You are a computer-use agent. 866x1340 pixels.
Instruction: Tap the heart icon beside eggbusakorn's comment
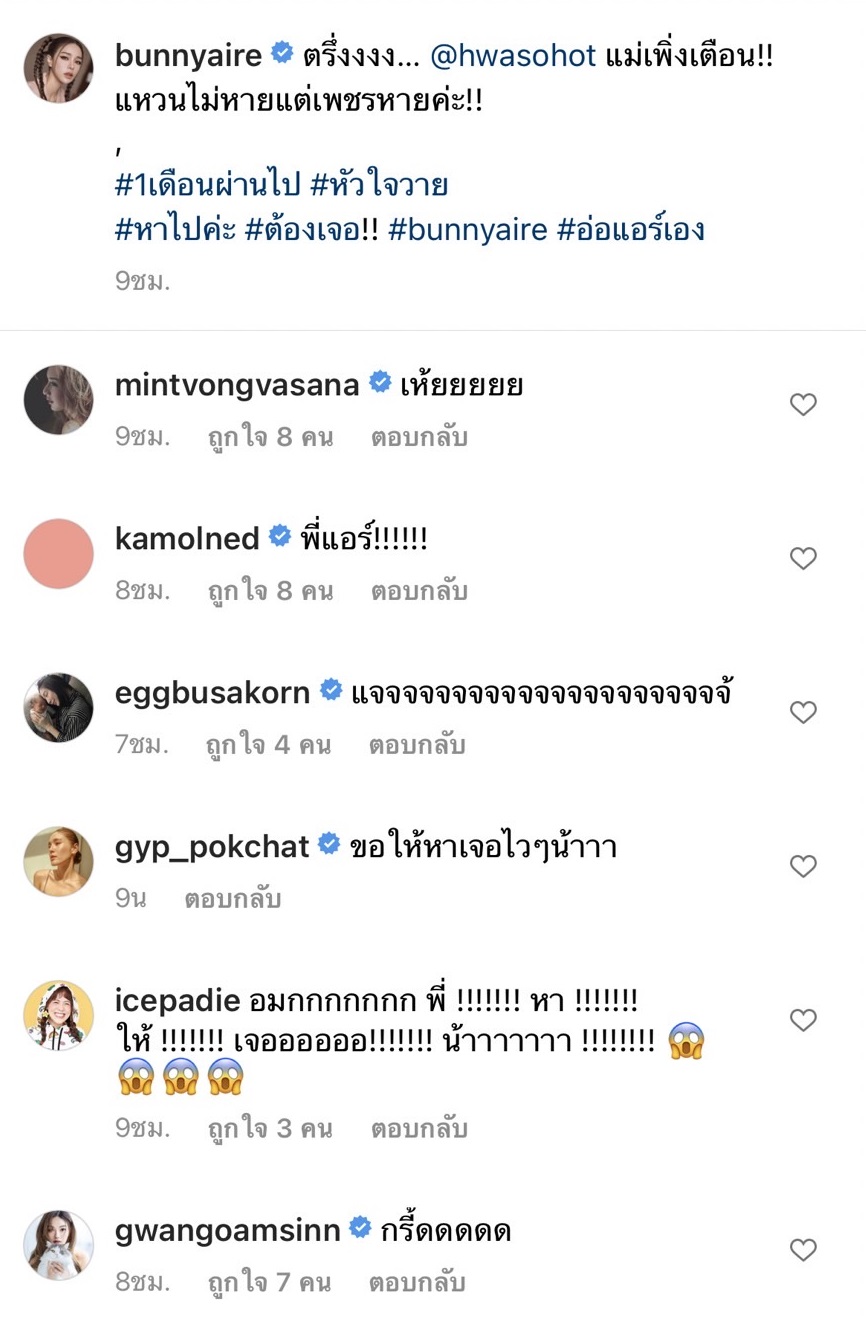(803, 712)
